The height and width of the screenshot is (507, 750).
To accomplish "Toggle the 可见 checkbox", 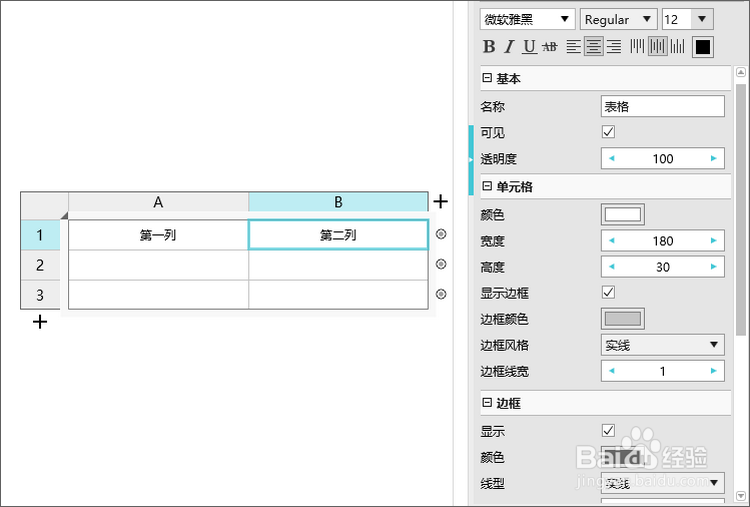I will [608, 132].
